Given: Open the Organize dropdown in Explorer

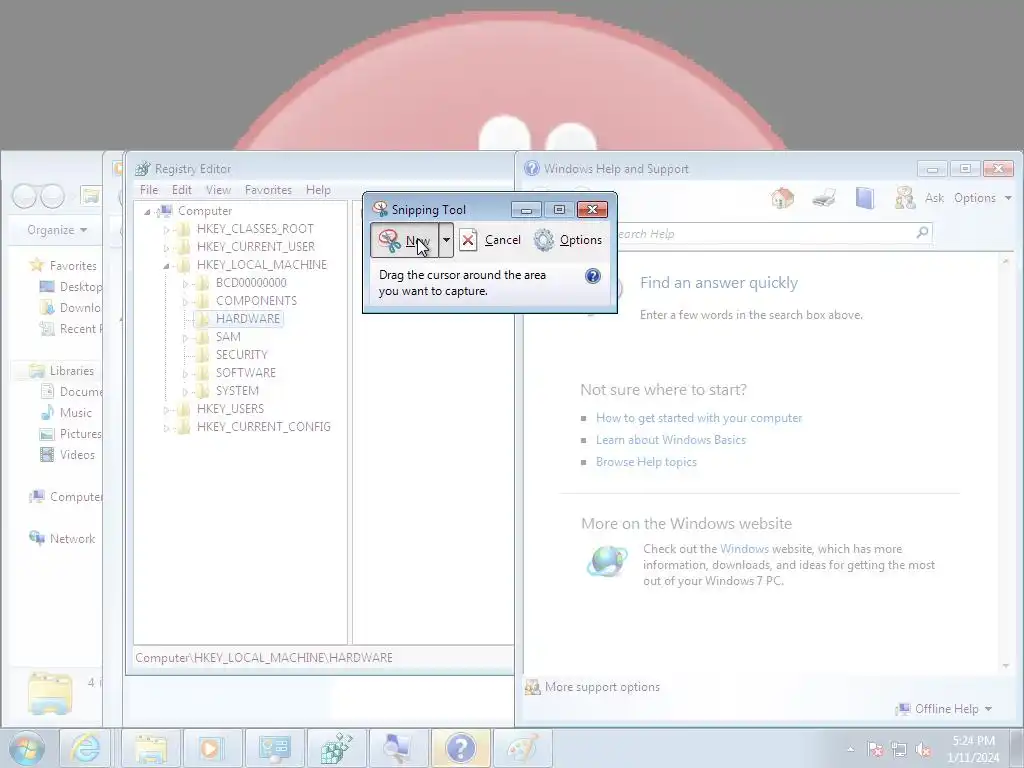Looking at the screenshot, I should [57, 230].
